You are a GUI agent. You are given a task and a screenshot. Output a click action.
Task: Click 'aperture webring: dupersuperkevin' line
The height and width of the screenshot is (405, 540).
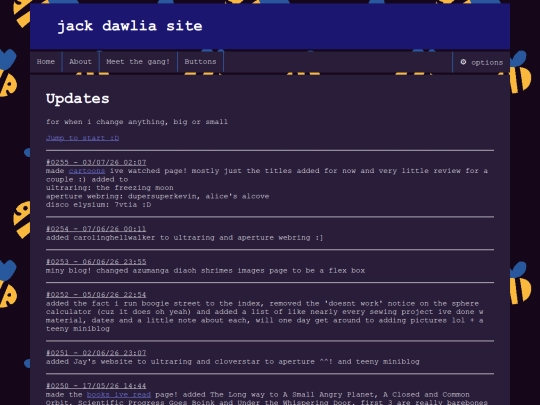pyautogui.click(x=123, y=196)
